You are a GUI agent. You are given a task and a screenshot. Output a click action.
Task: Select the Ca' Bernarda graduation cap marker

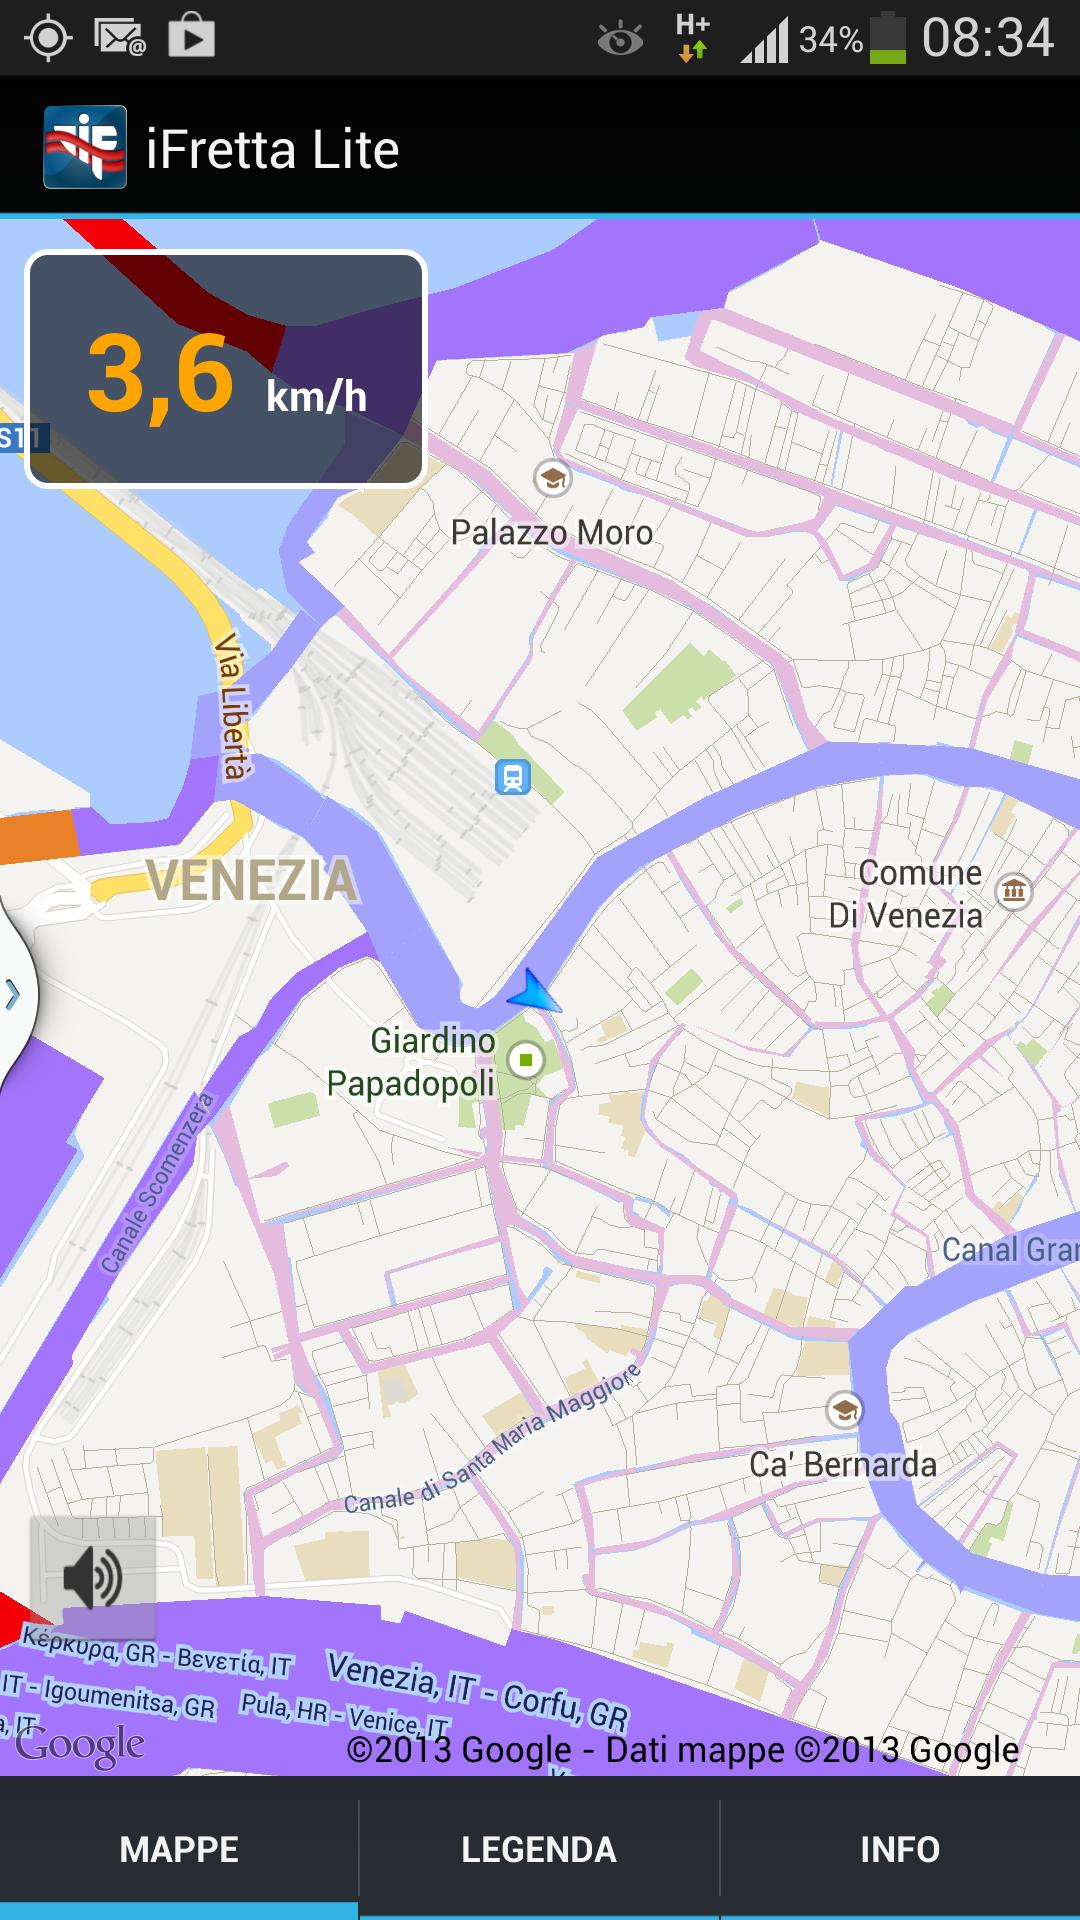point(845,1411)
